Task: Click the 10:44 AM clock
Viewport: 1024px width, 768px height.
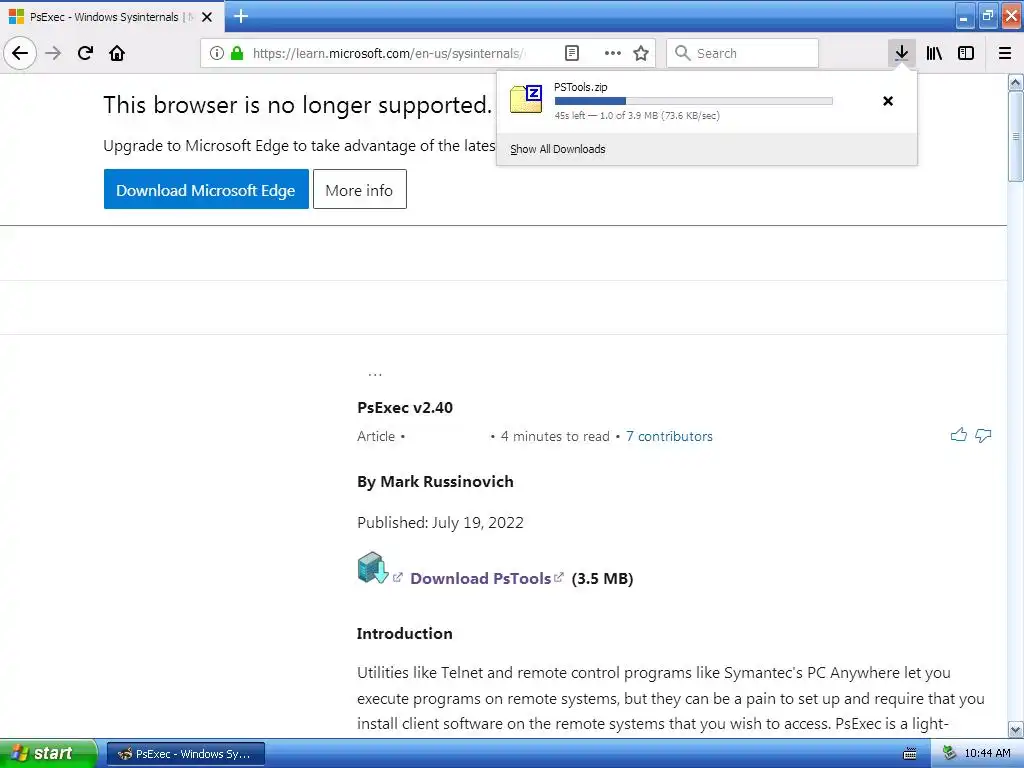Action: 987,753
